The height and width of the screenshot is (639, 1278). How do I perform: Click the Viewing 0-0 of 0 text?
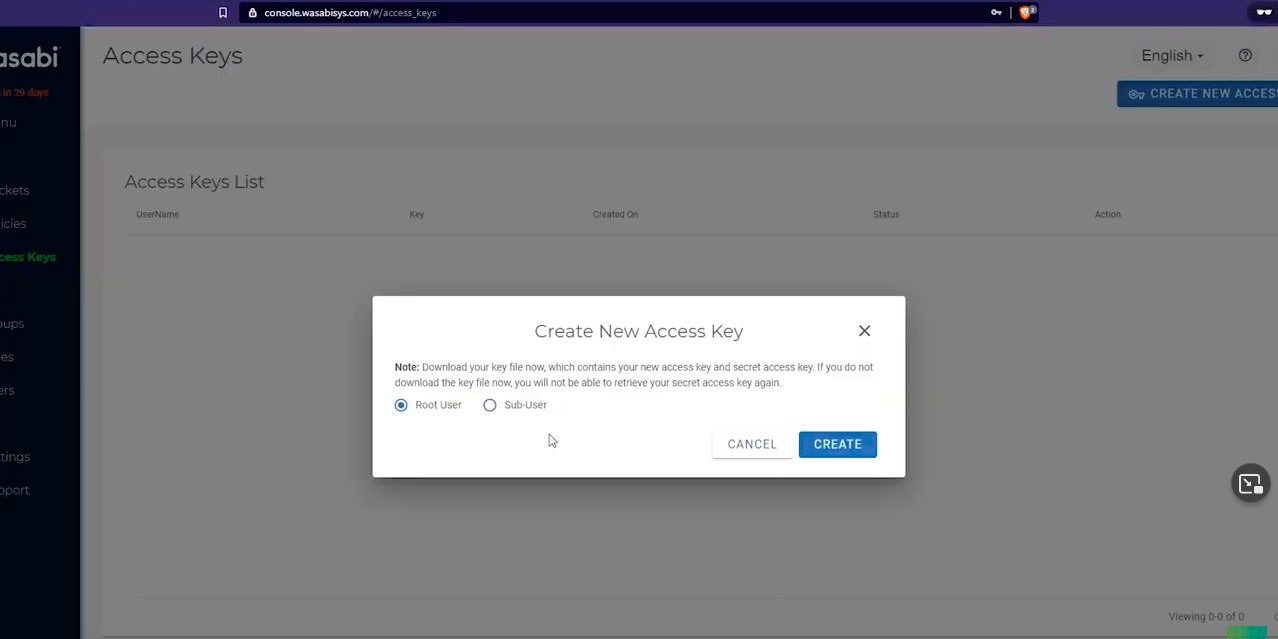pos(1206,617)
